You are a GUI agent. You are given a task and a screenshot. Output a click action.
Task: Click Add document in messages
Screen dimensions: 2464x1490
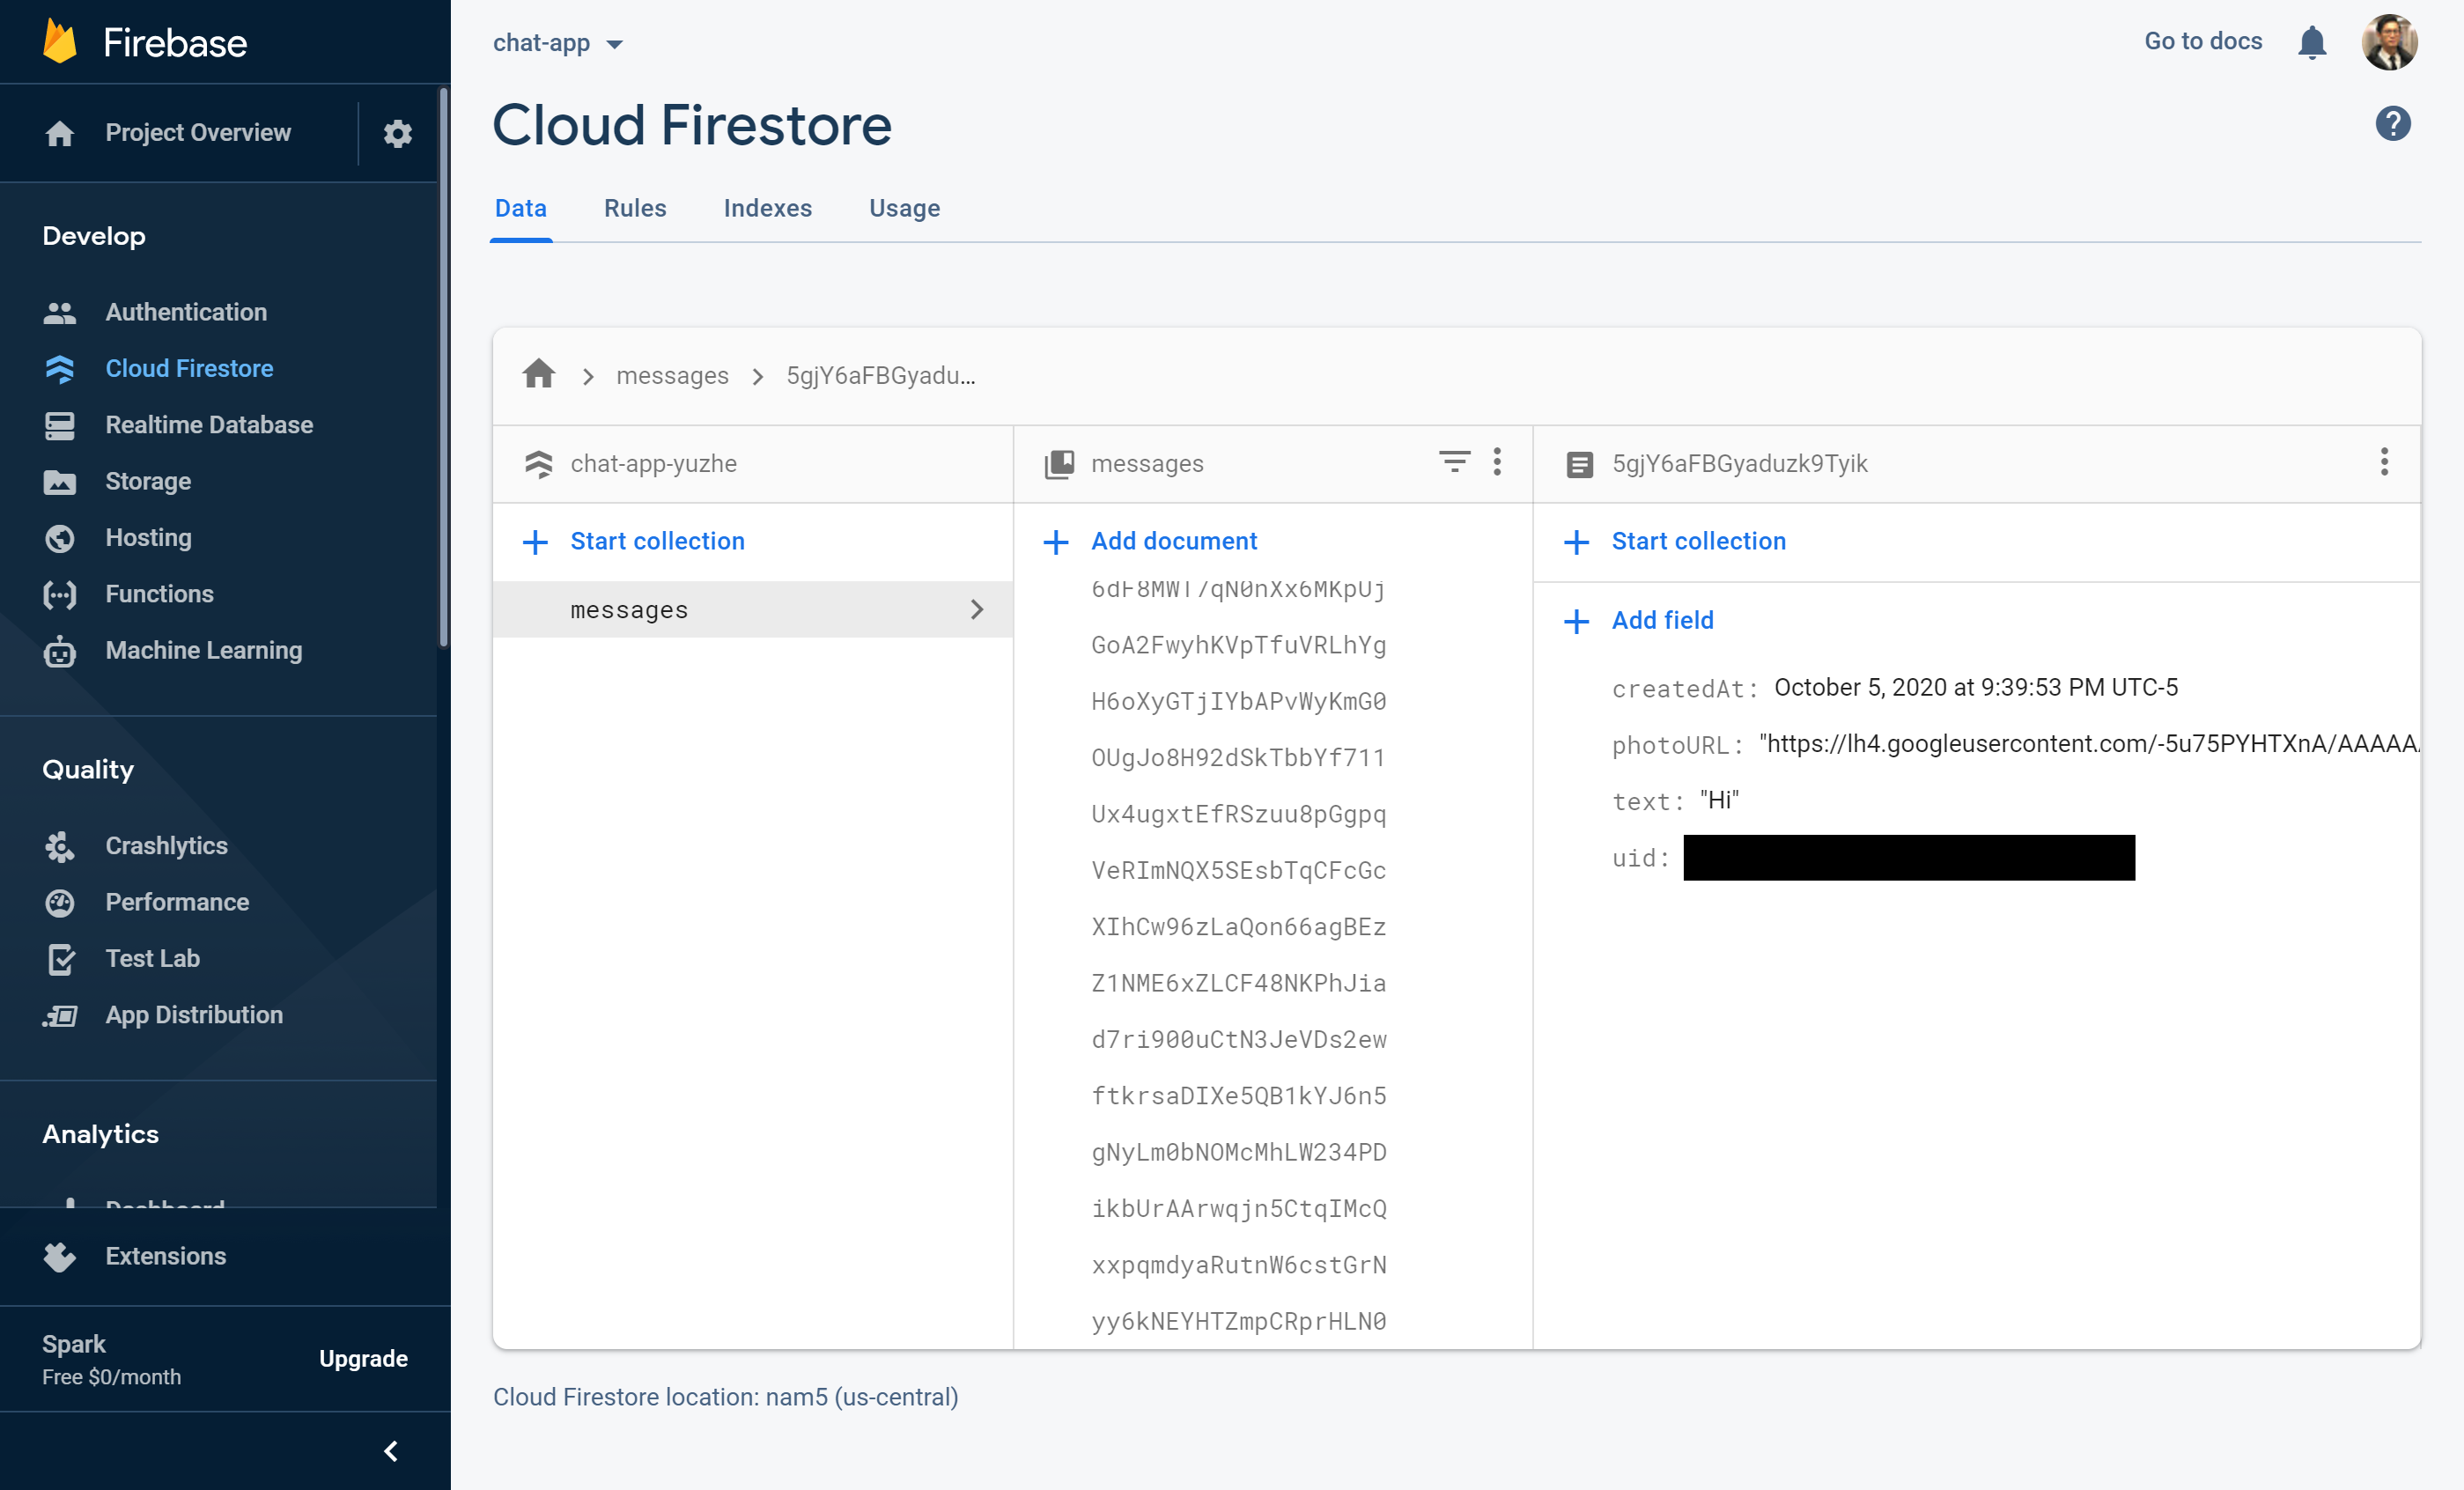[1173, 541]
